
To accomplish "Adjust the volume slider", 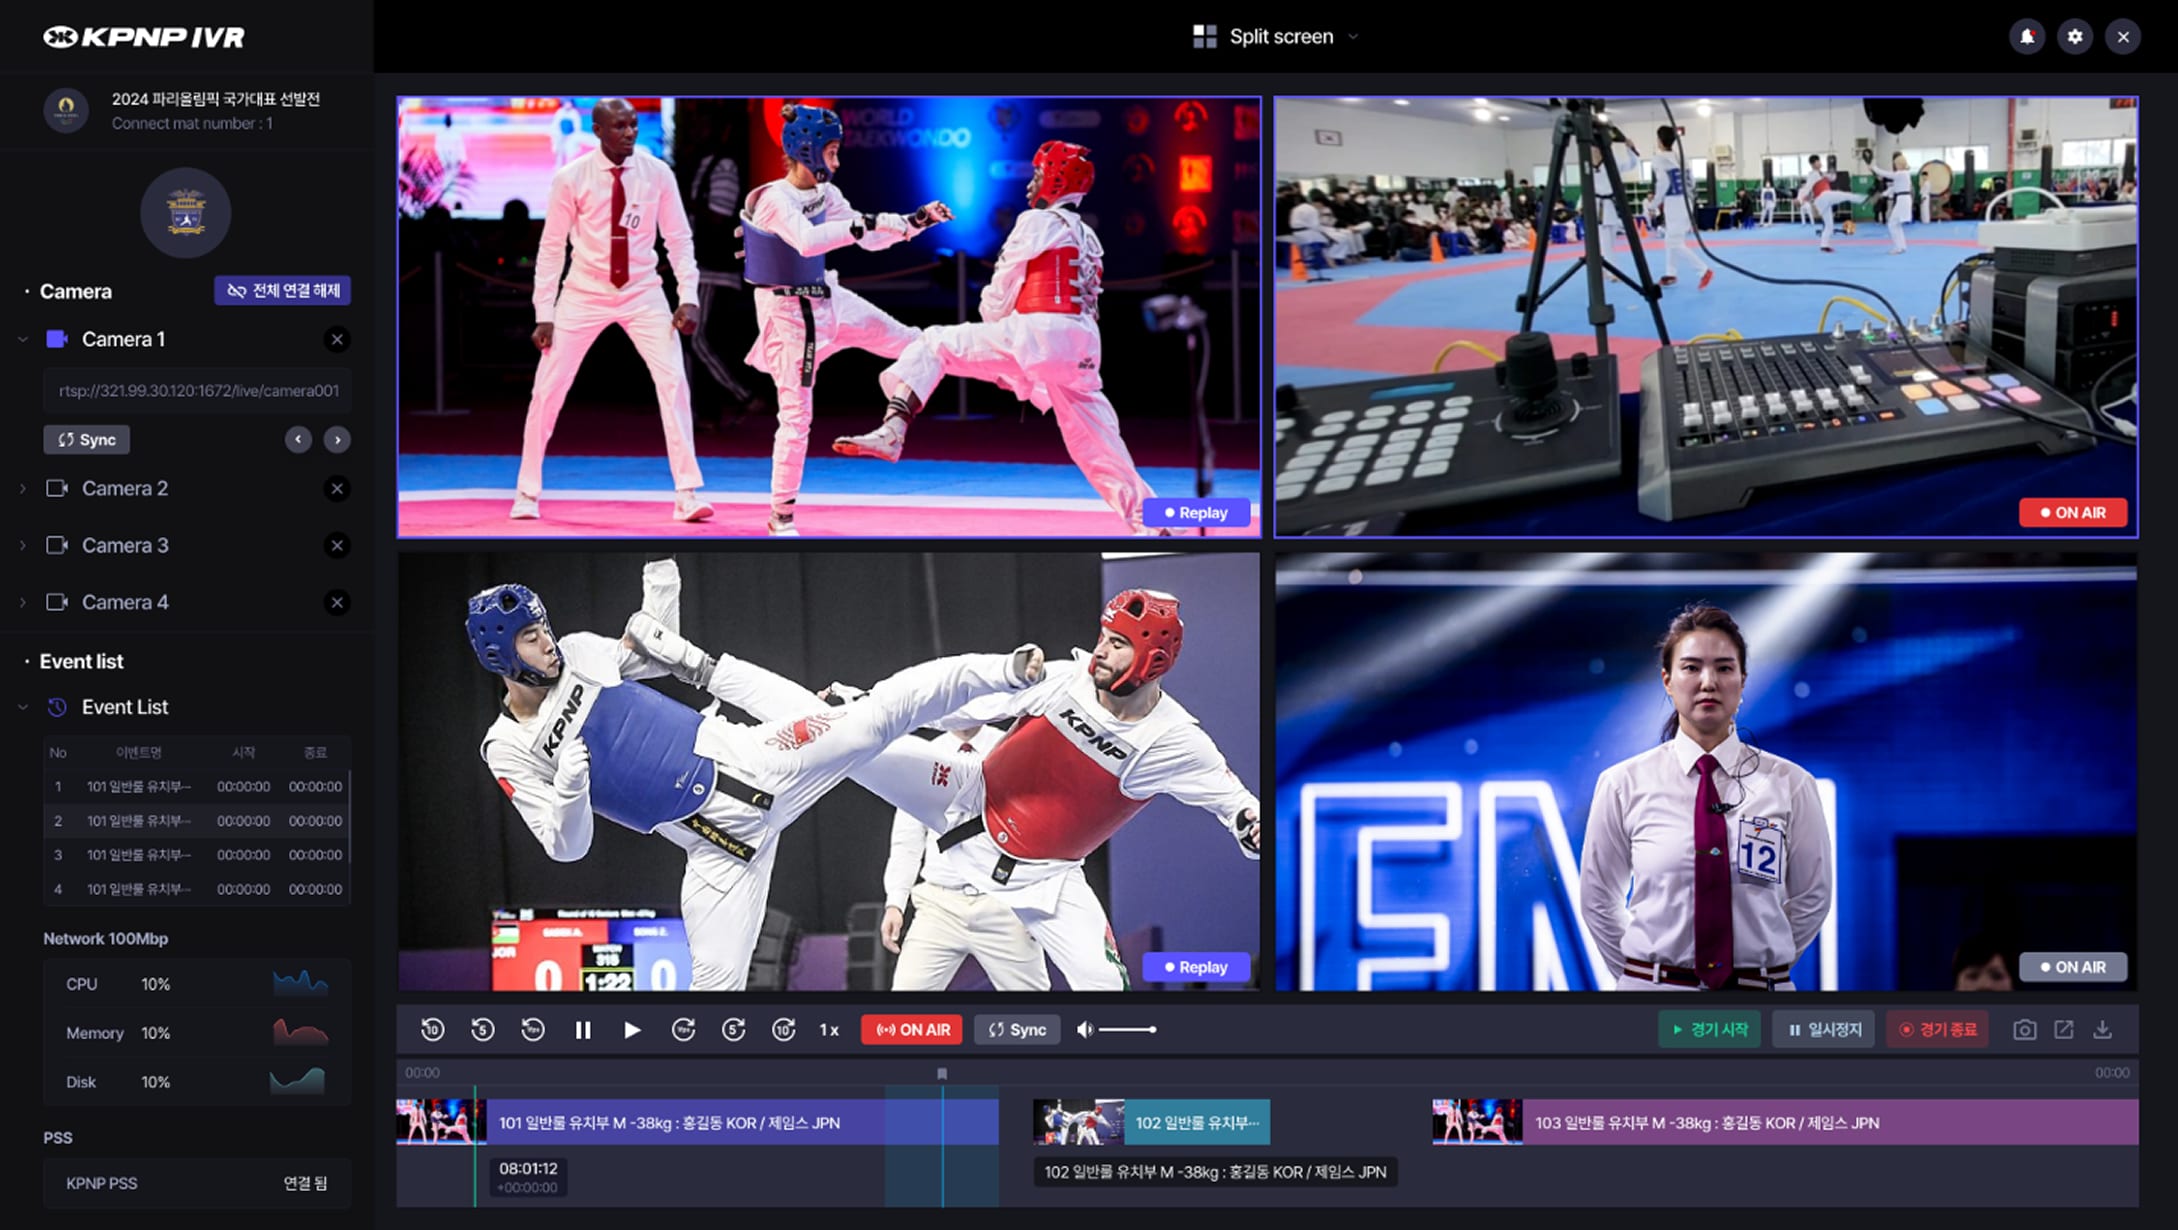I will click(1128, 1029).
